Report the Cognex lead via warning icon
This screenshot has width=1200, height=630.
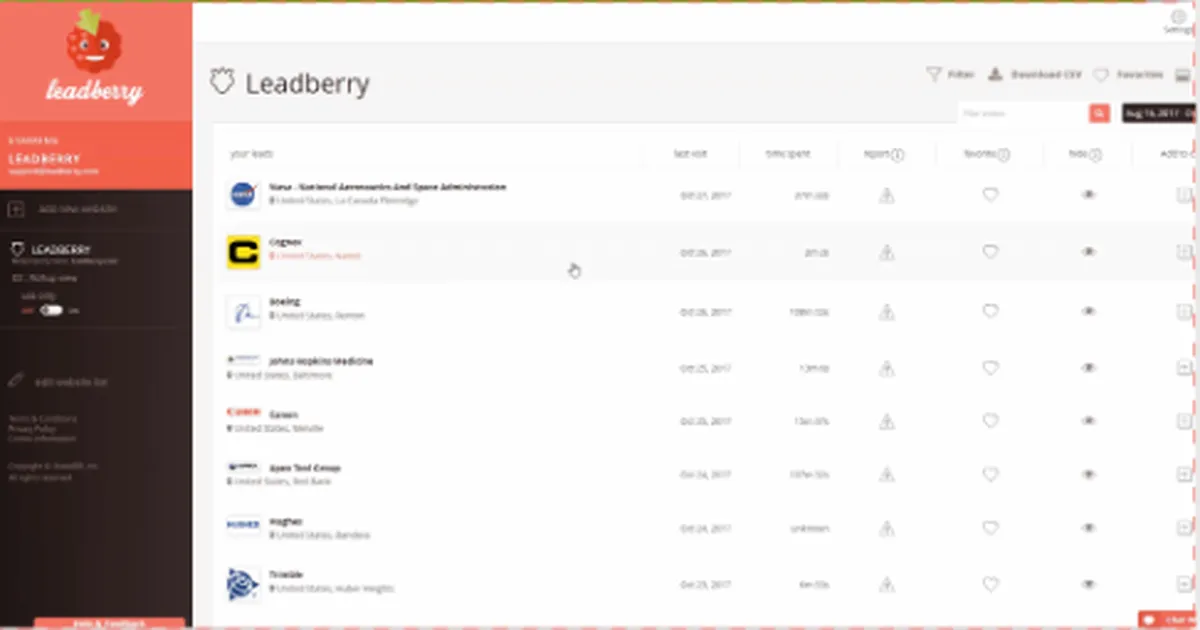[x=886, y=253]
